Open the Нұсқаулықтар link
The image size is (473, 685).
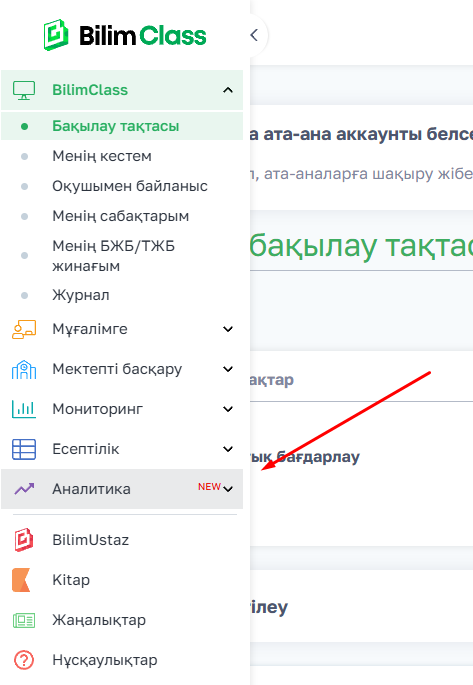[105, 660]
